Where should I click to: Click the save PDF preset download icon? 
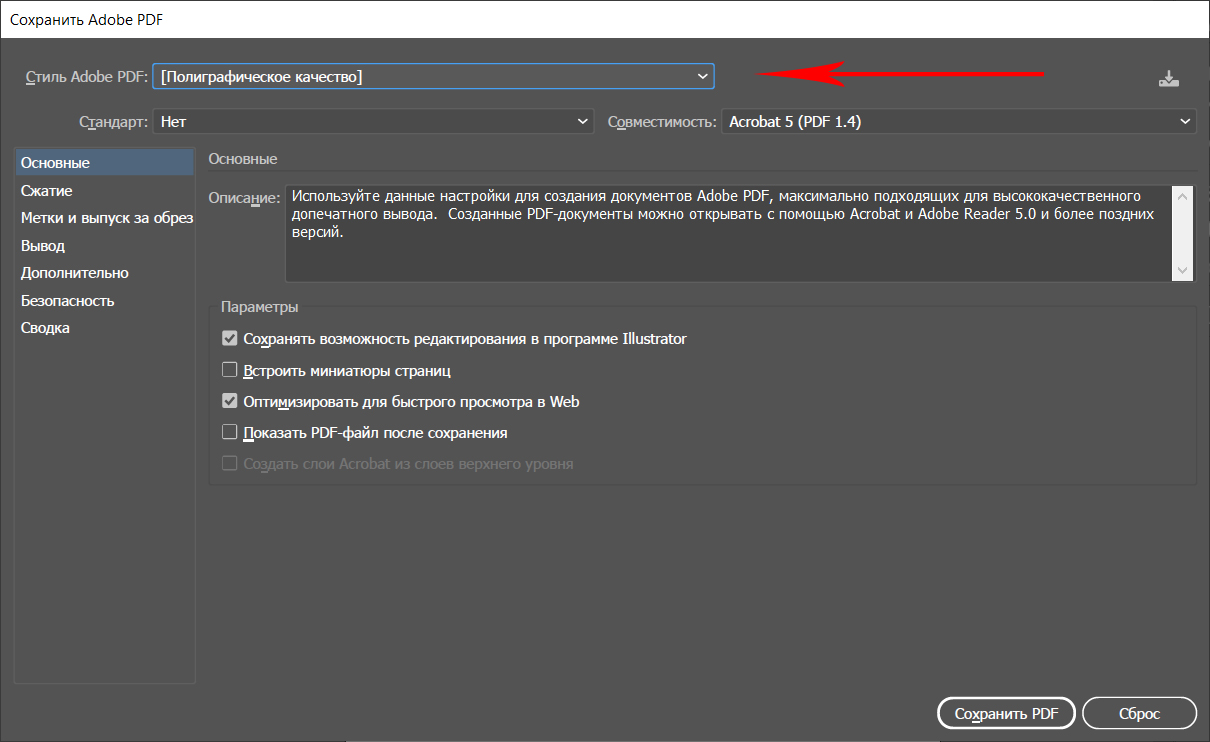click(1169, 78)
